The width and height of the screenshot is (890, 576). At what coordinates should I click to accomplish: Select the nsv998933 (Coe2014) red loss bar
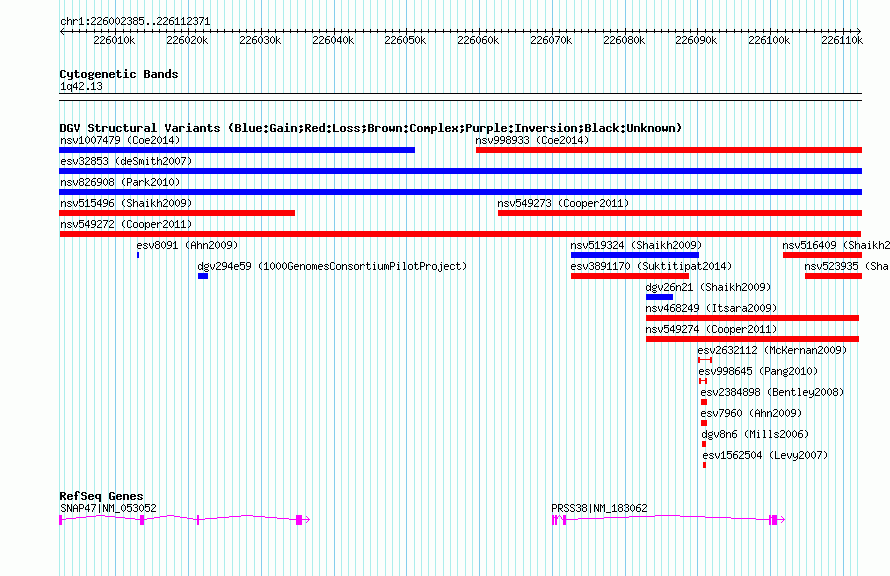coord(669,150)
